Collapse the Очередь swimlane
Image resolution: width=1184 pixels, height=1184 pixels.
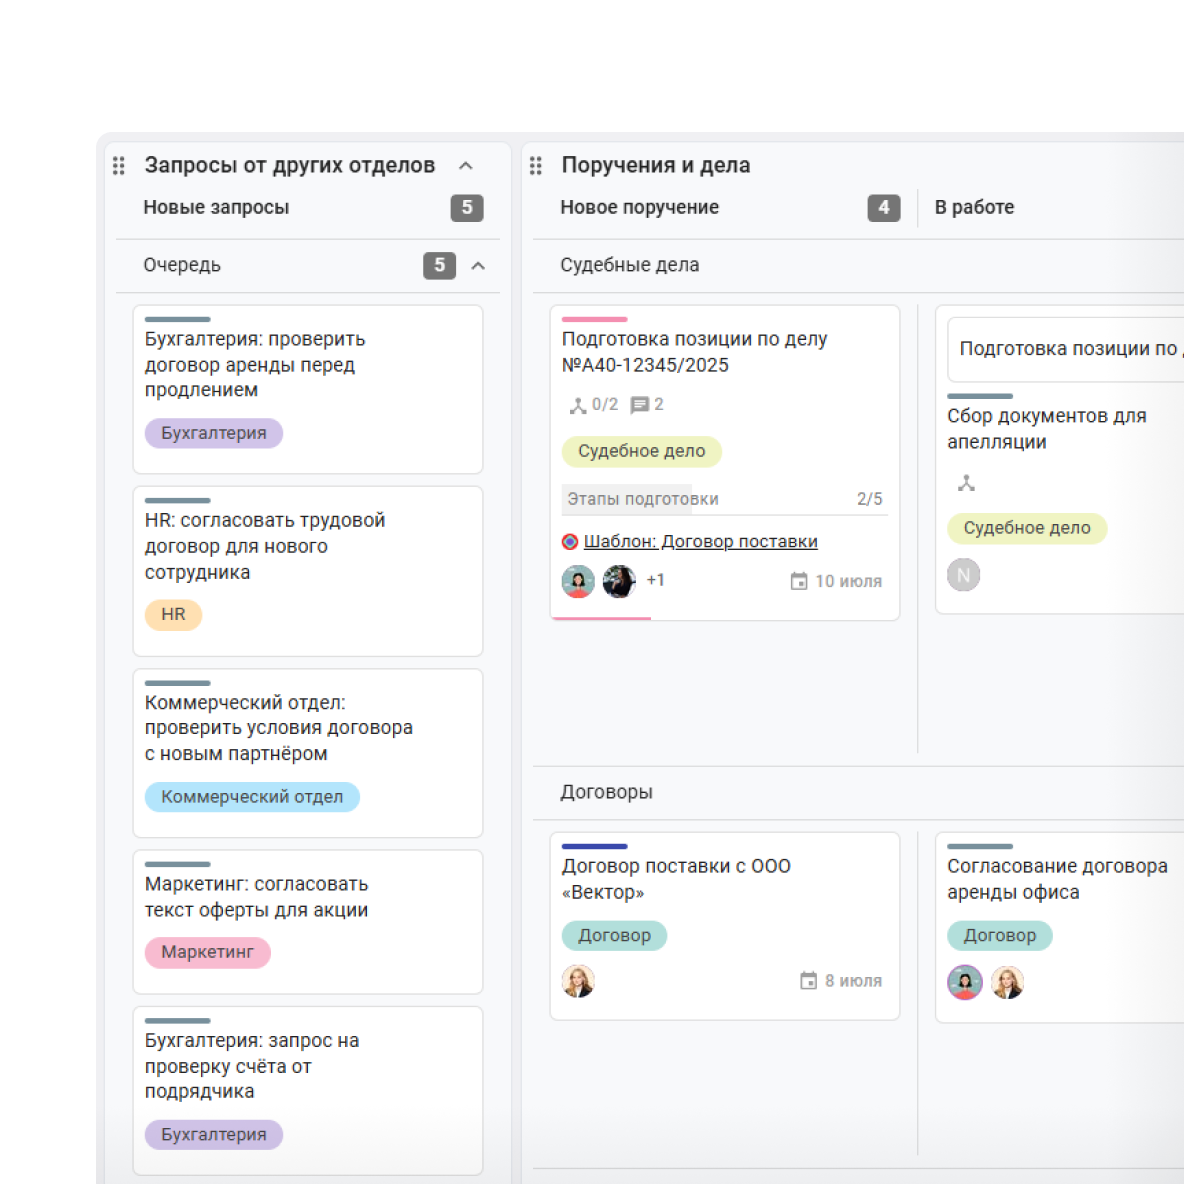pos(478,265)
